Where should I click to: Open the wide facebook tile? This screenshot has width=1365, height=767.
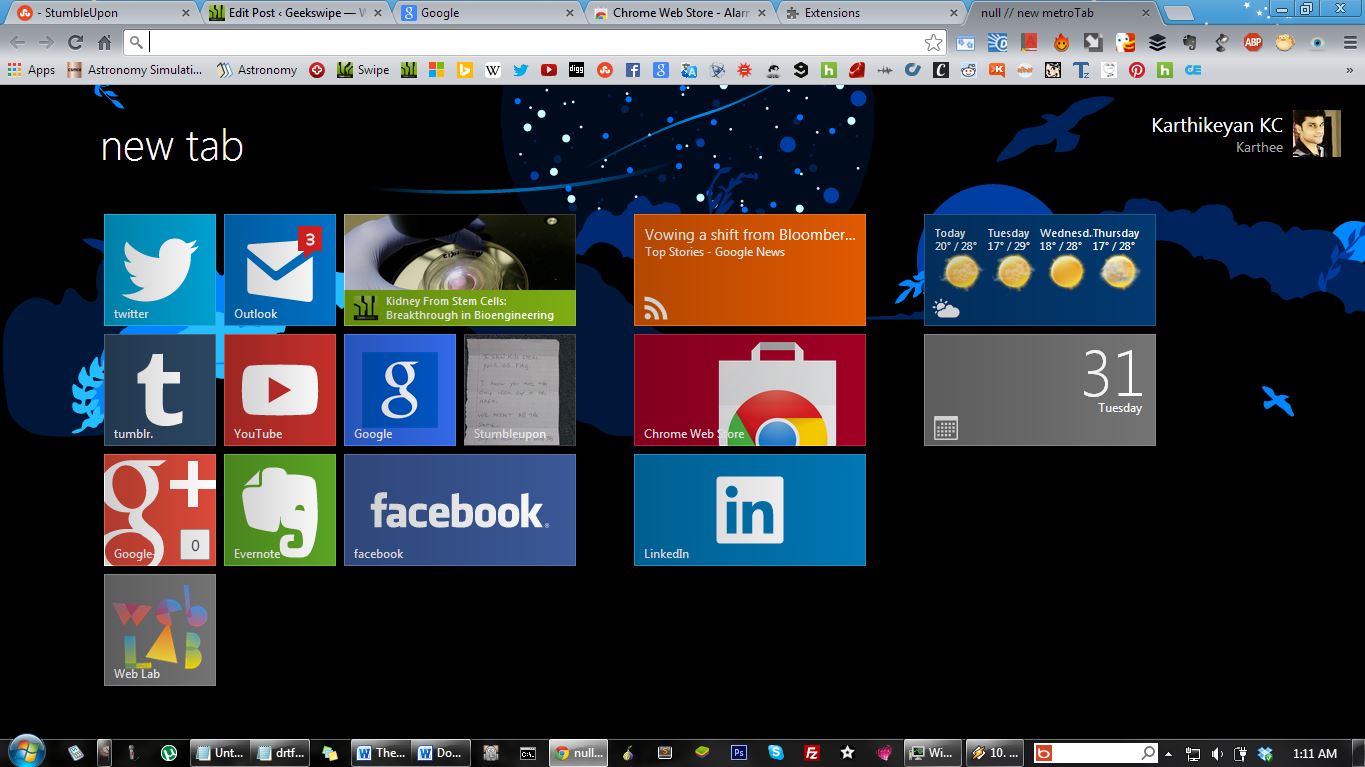click(x=460, y=510)
